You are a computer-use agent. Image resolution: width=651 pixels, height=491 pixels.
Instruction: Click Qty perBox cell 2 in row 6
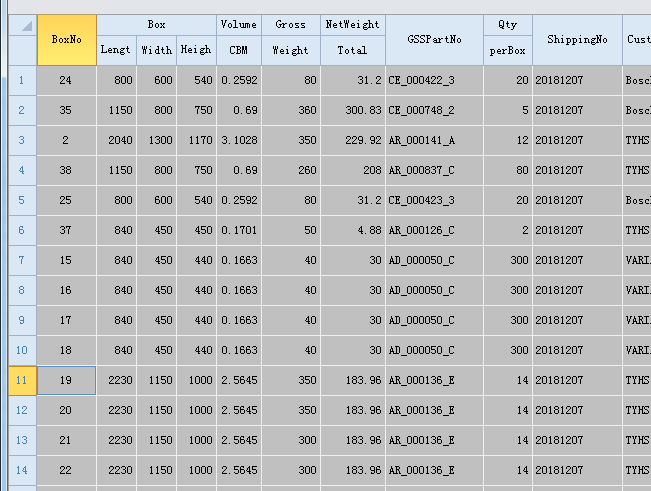(508, 230)
